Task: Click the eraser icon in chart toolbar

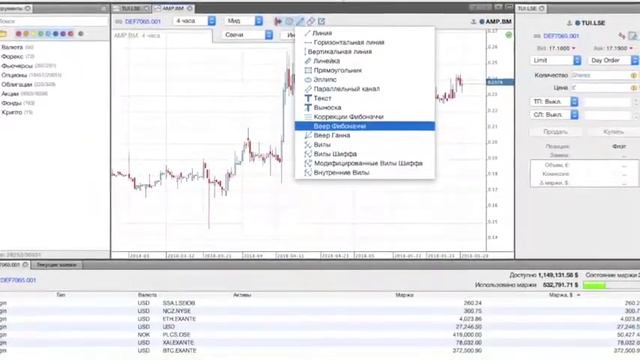Action: tap(311, 21)
